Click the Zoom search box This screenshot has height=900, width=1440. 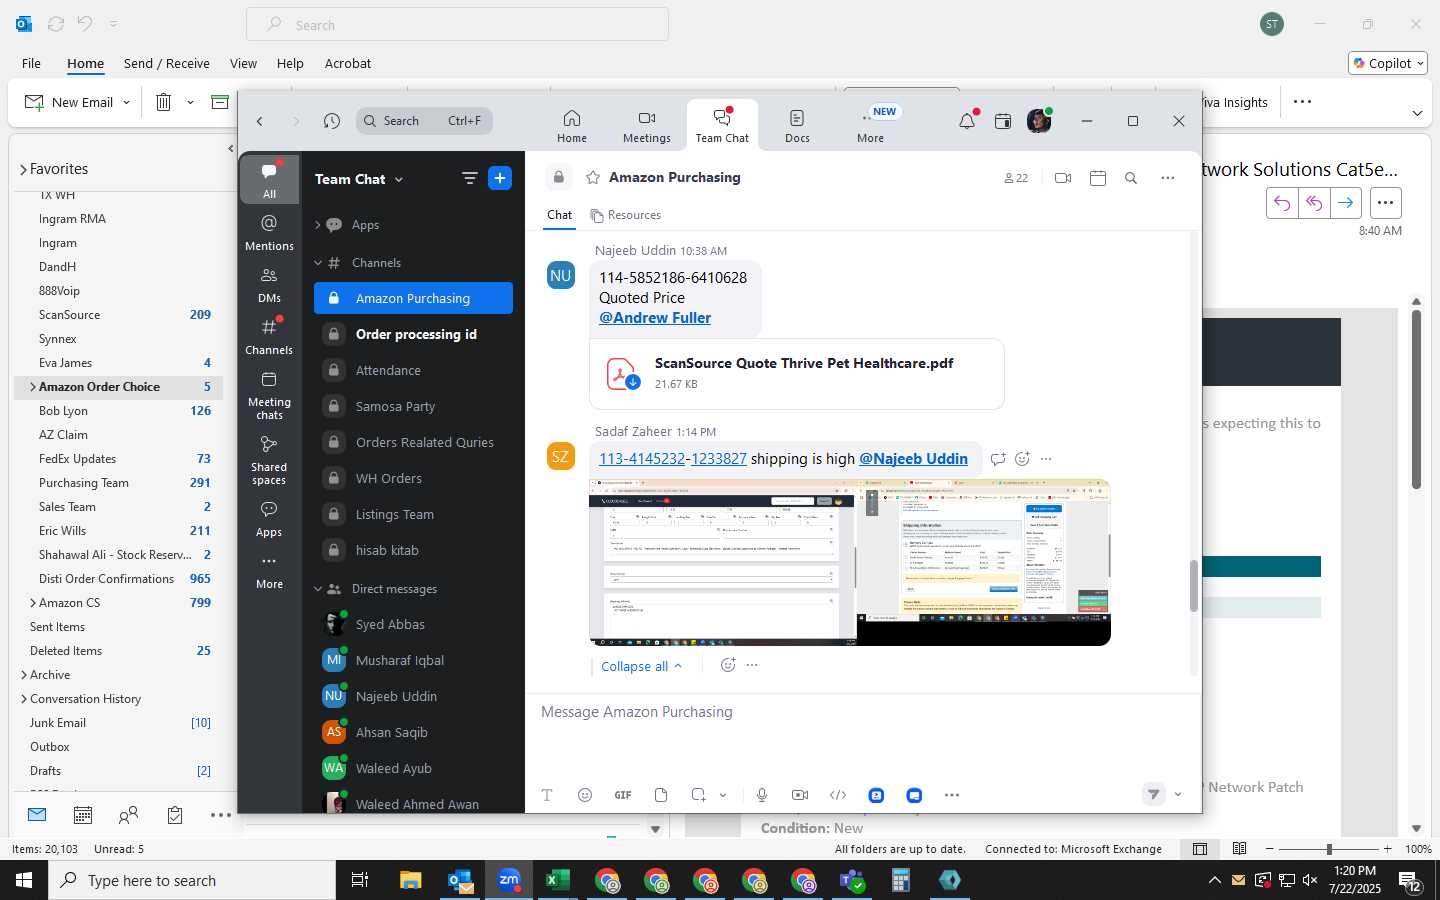click(x=424, y=121)
